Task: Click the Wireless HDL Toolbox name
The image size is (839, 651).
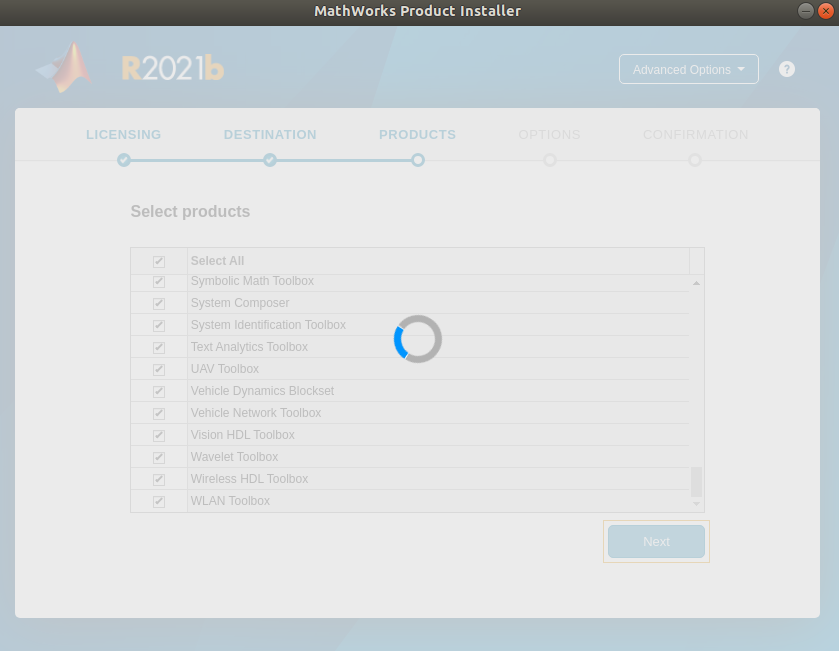Action: [249, 478]
